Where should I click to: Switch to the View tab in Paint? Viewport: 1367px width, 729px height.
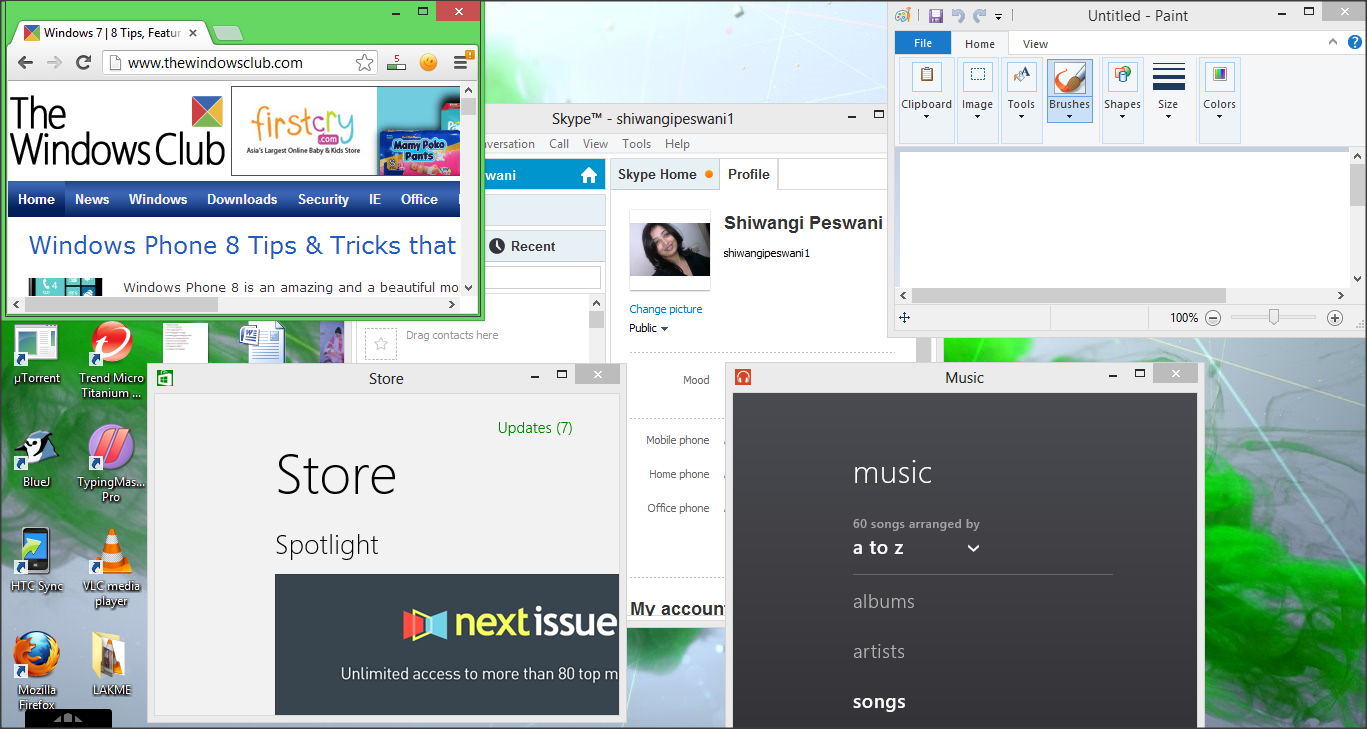click(1035, 44)
